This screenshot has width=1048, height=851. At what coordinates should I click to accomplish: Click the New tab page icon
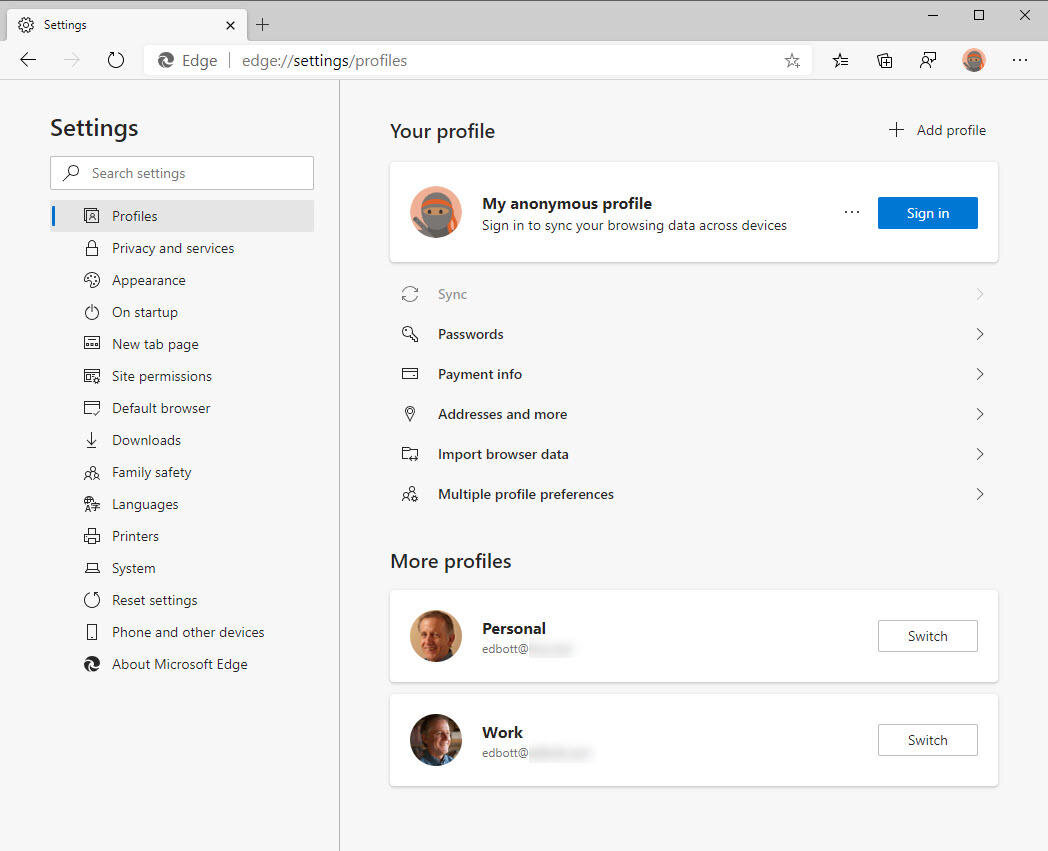tap(92, 344)
